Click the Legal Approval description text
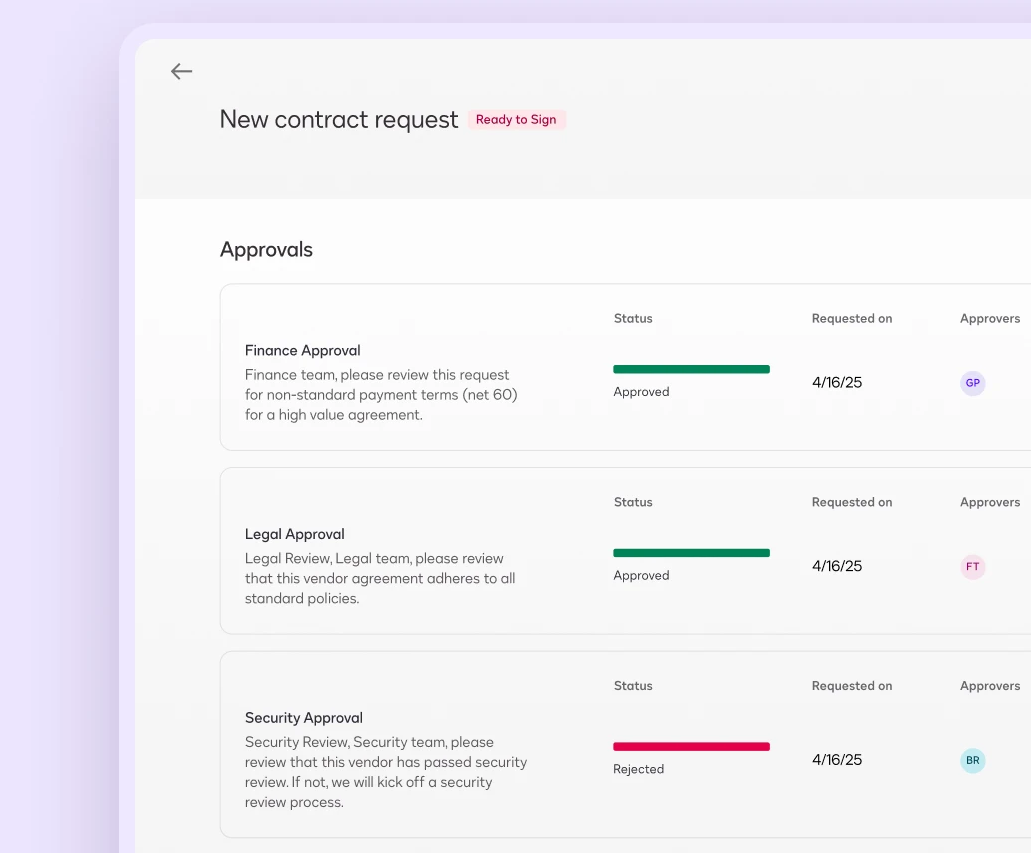 380,578
